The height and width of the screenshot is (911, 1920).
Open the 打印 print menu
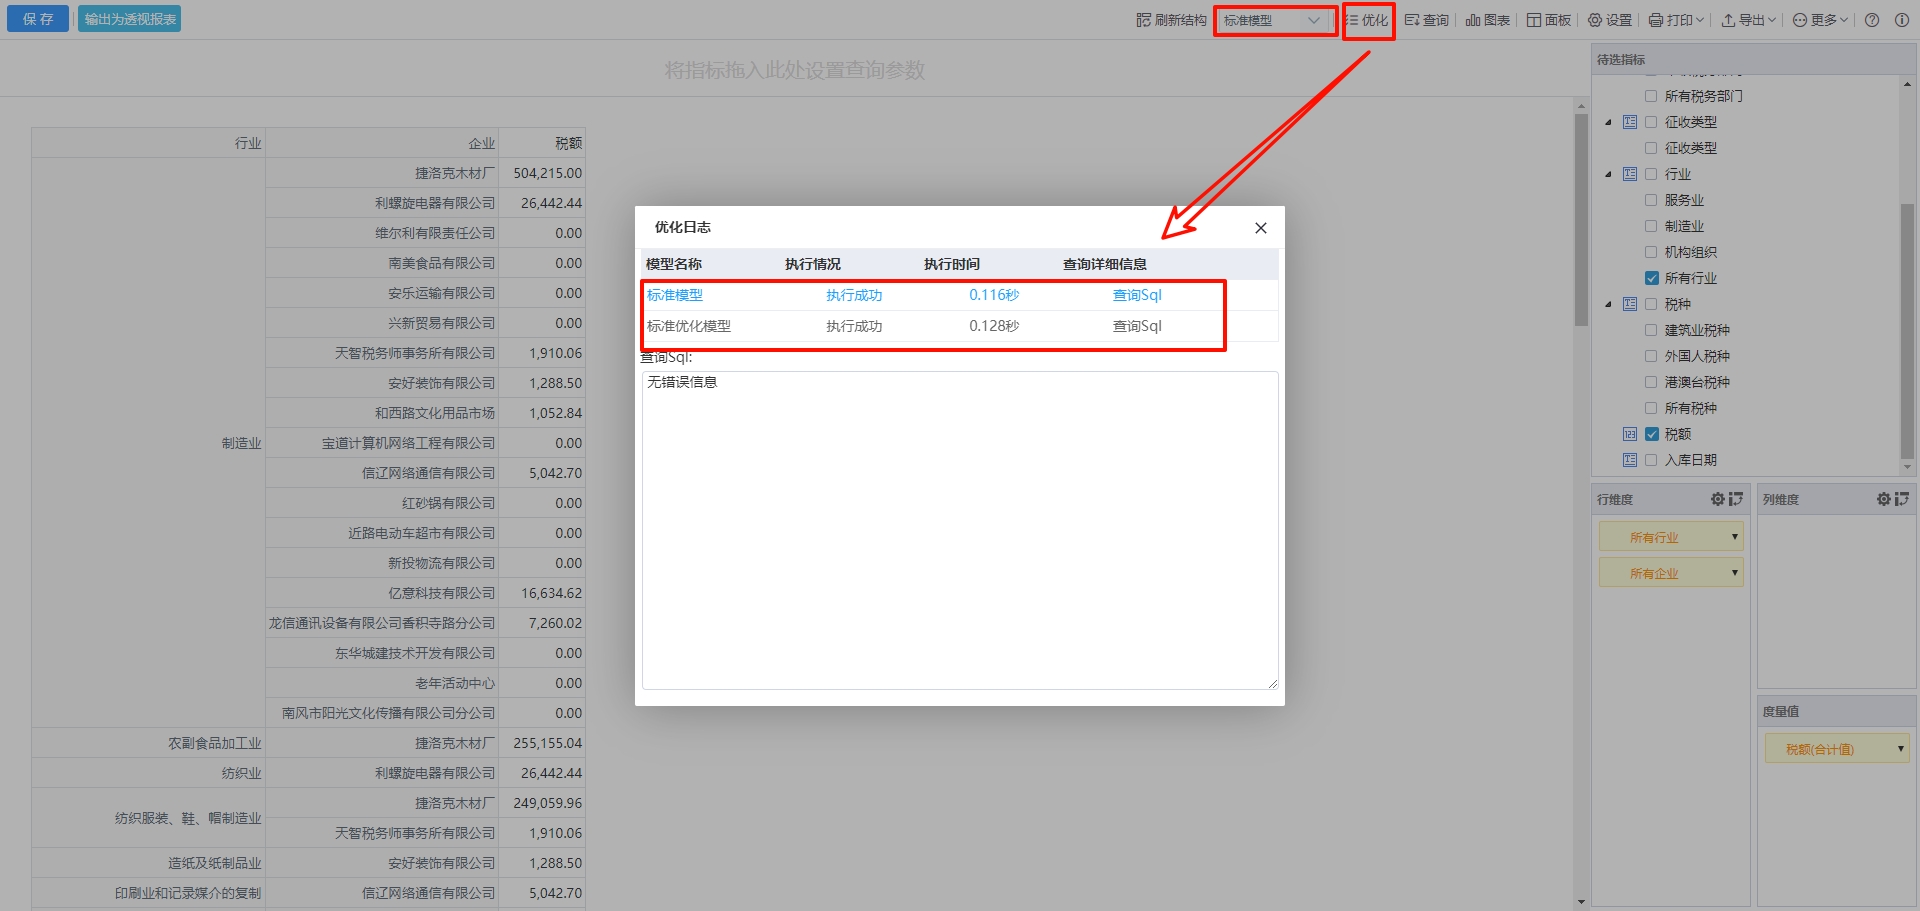(1676, 20)
